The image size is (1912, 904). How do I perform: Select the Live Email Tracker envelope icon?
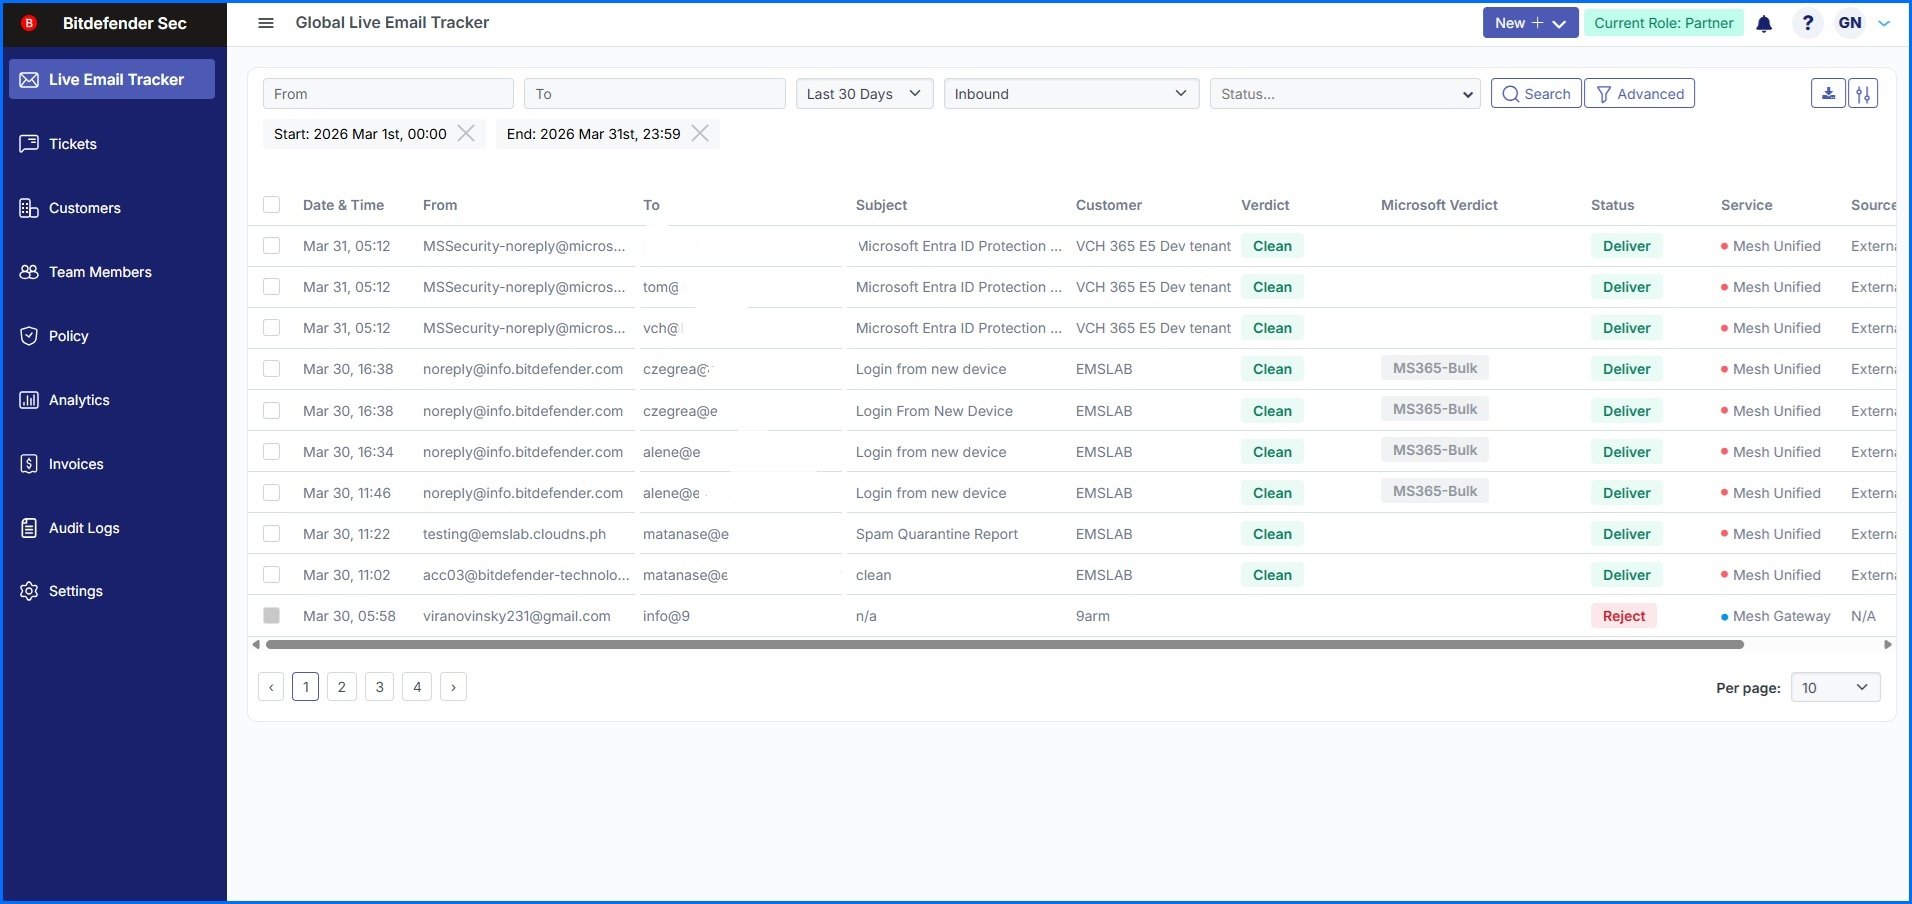27,79
